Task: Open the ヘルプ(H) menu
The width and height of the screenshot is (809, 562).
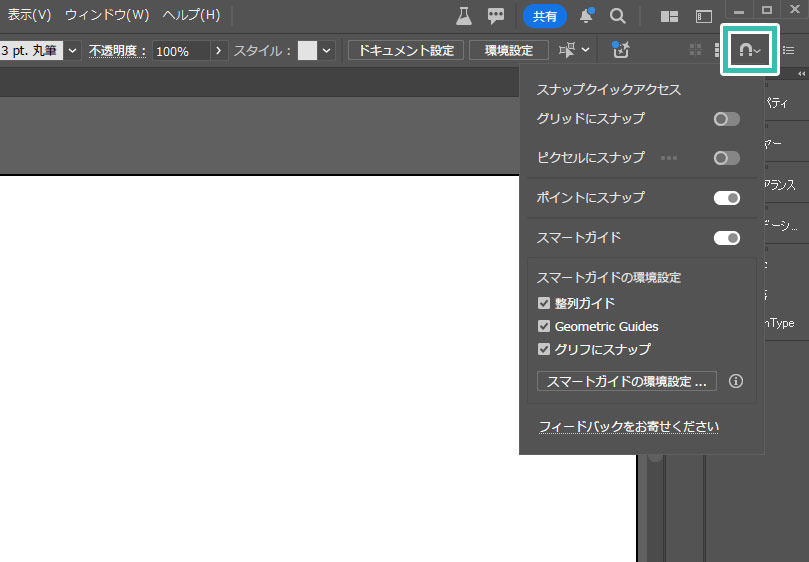Action: pyautogui.click(x=191, y=15)
